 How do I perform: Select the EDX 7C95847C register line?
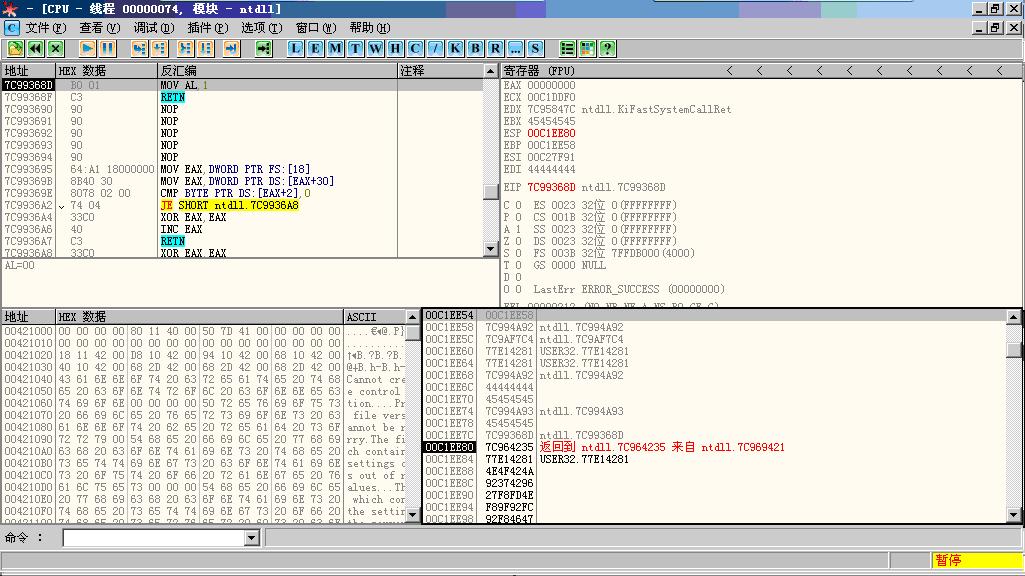pos(617,109)
